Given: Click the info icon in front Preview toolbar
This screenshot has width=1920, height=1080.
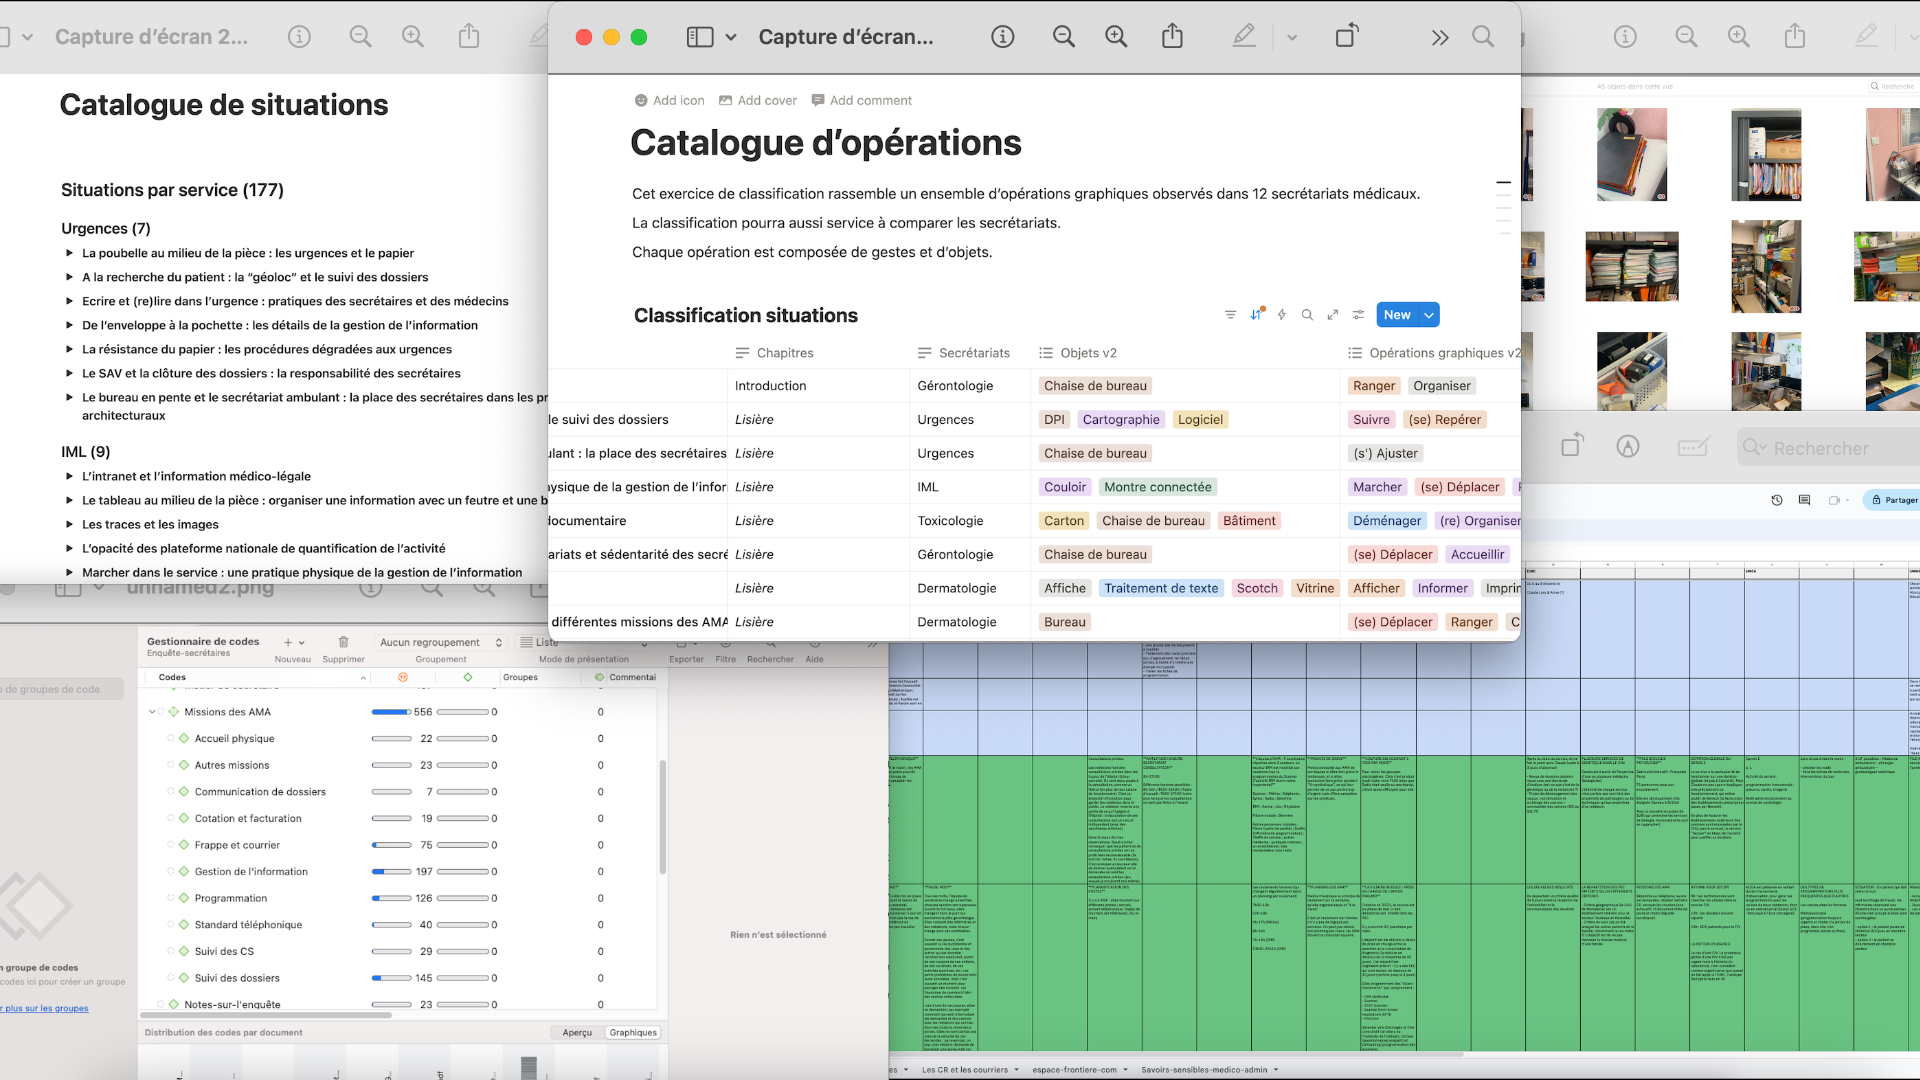Looking at the screenshot, I should tap(1002, 37).
